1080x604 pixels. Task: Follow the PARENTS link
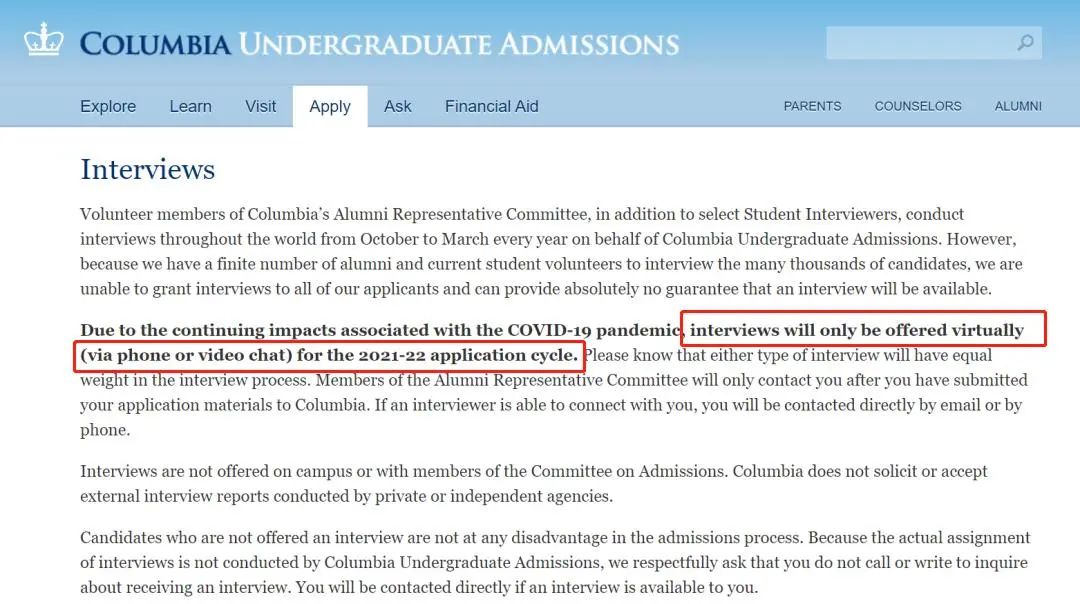coord(812,106)
